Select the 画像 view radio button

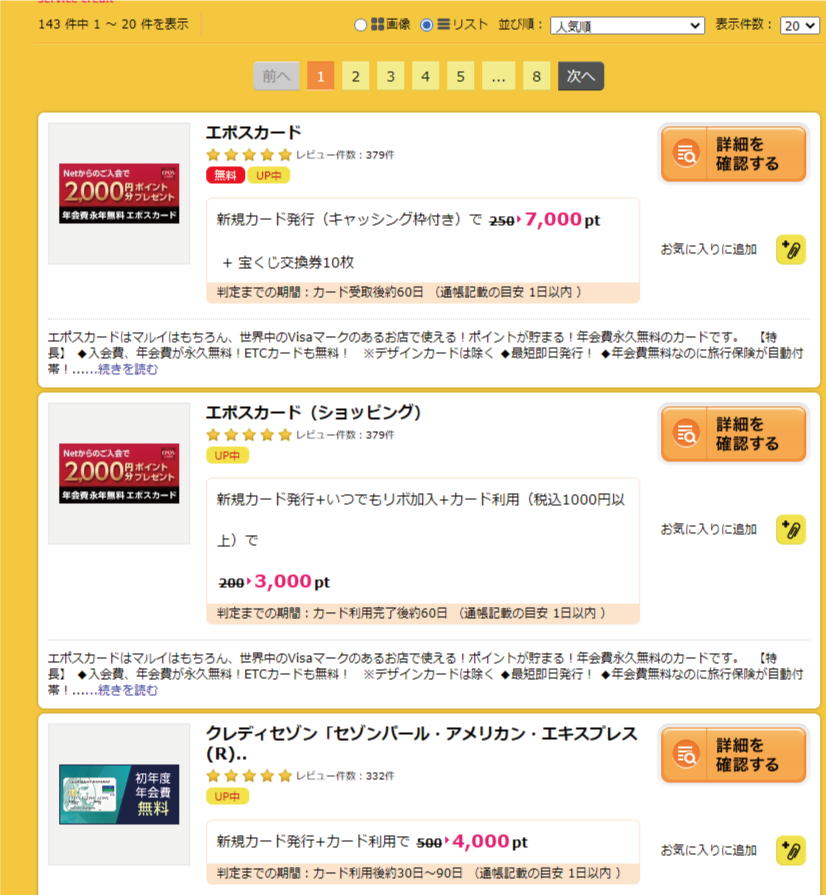[x=360, y=25]
